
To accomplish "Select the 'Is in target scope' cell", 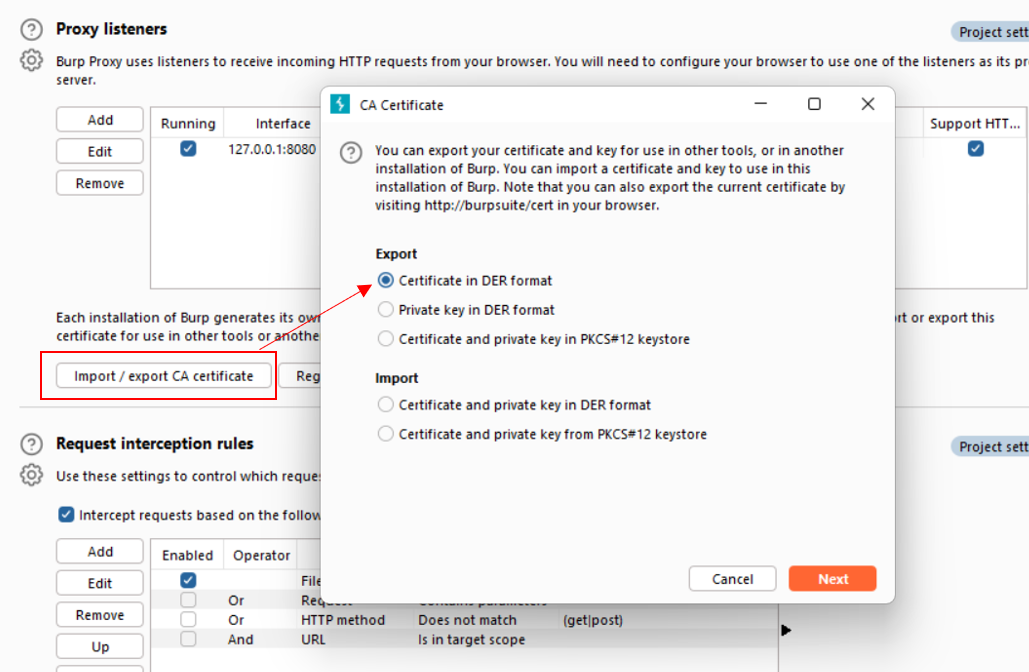I will tap(471, 639).
